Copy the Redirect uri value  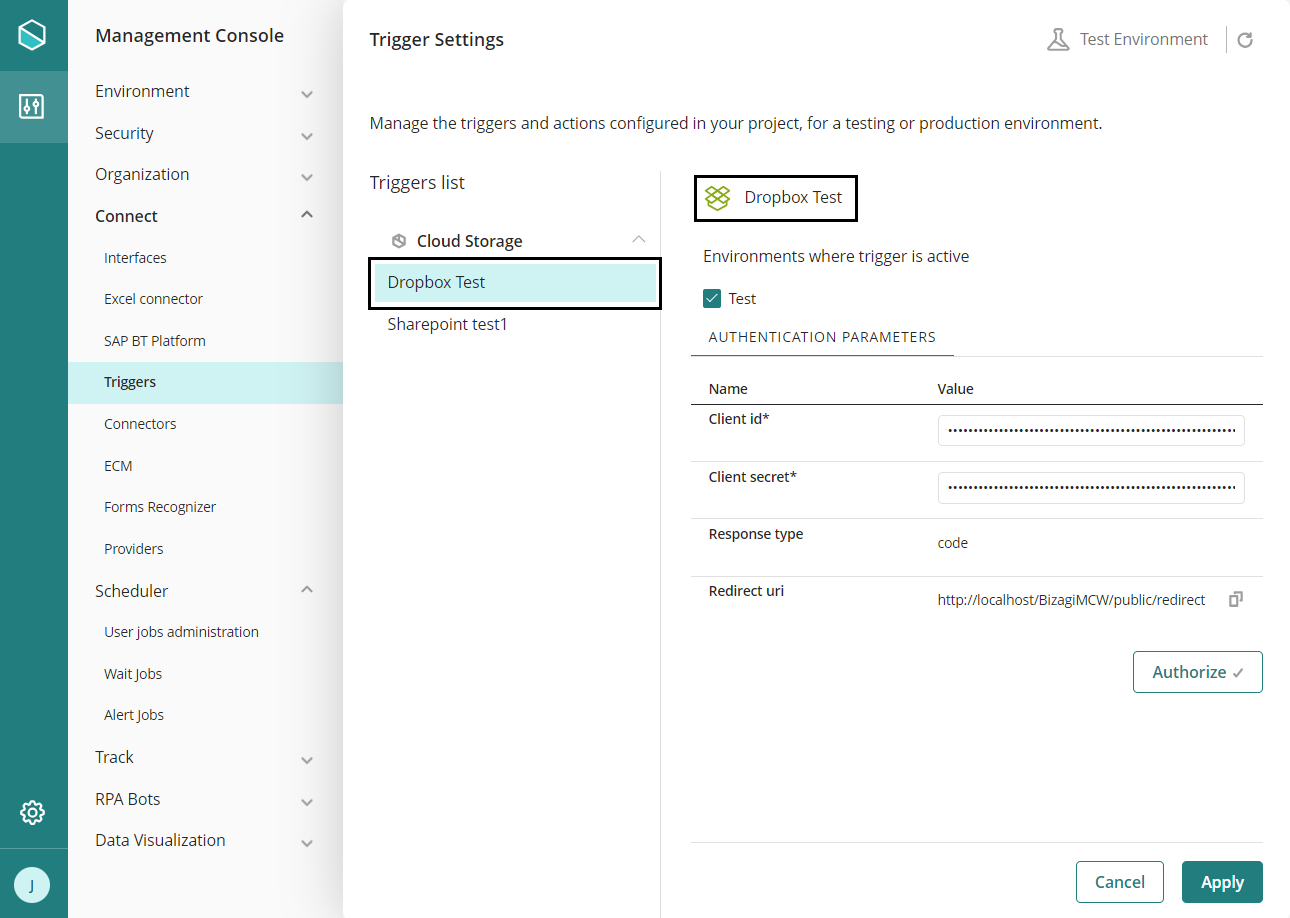click(1236, 599)
